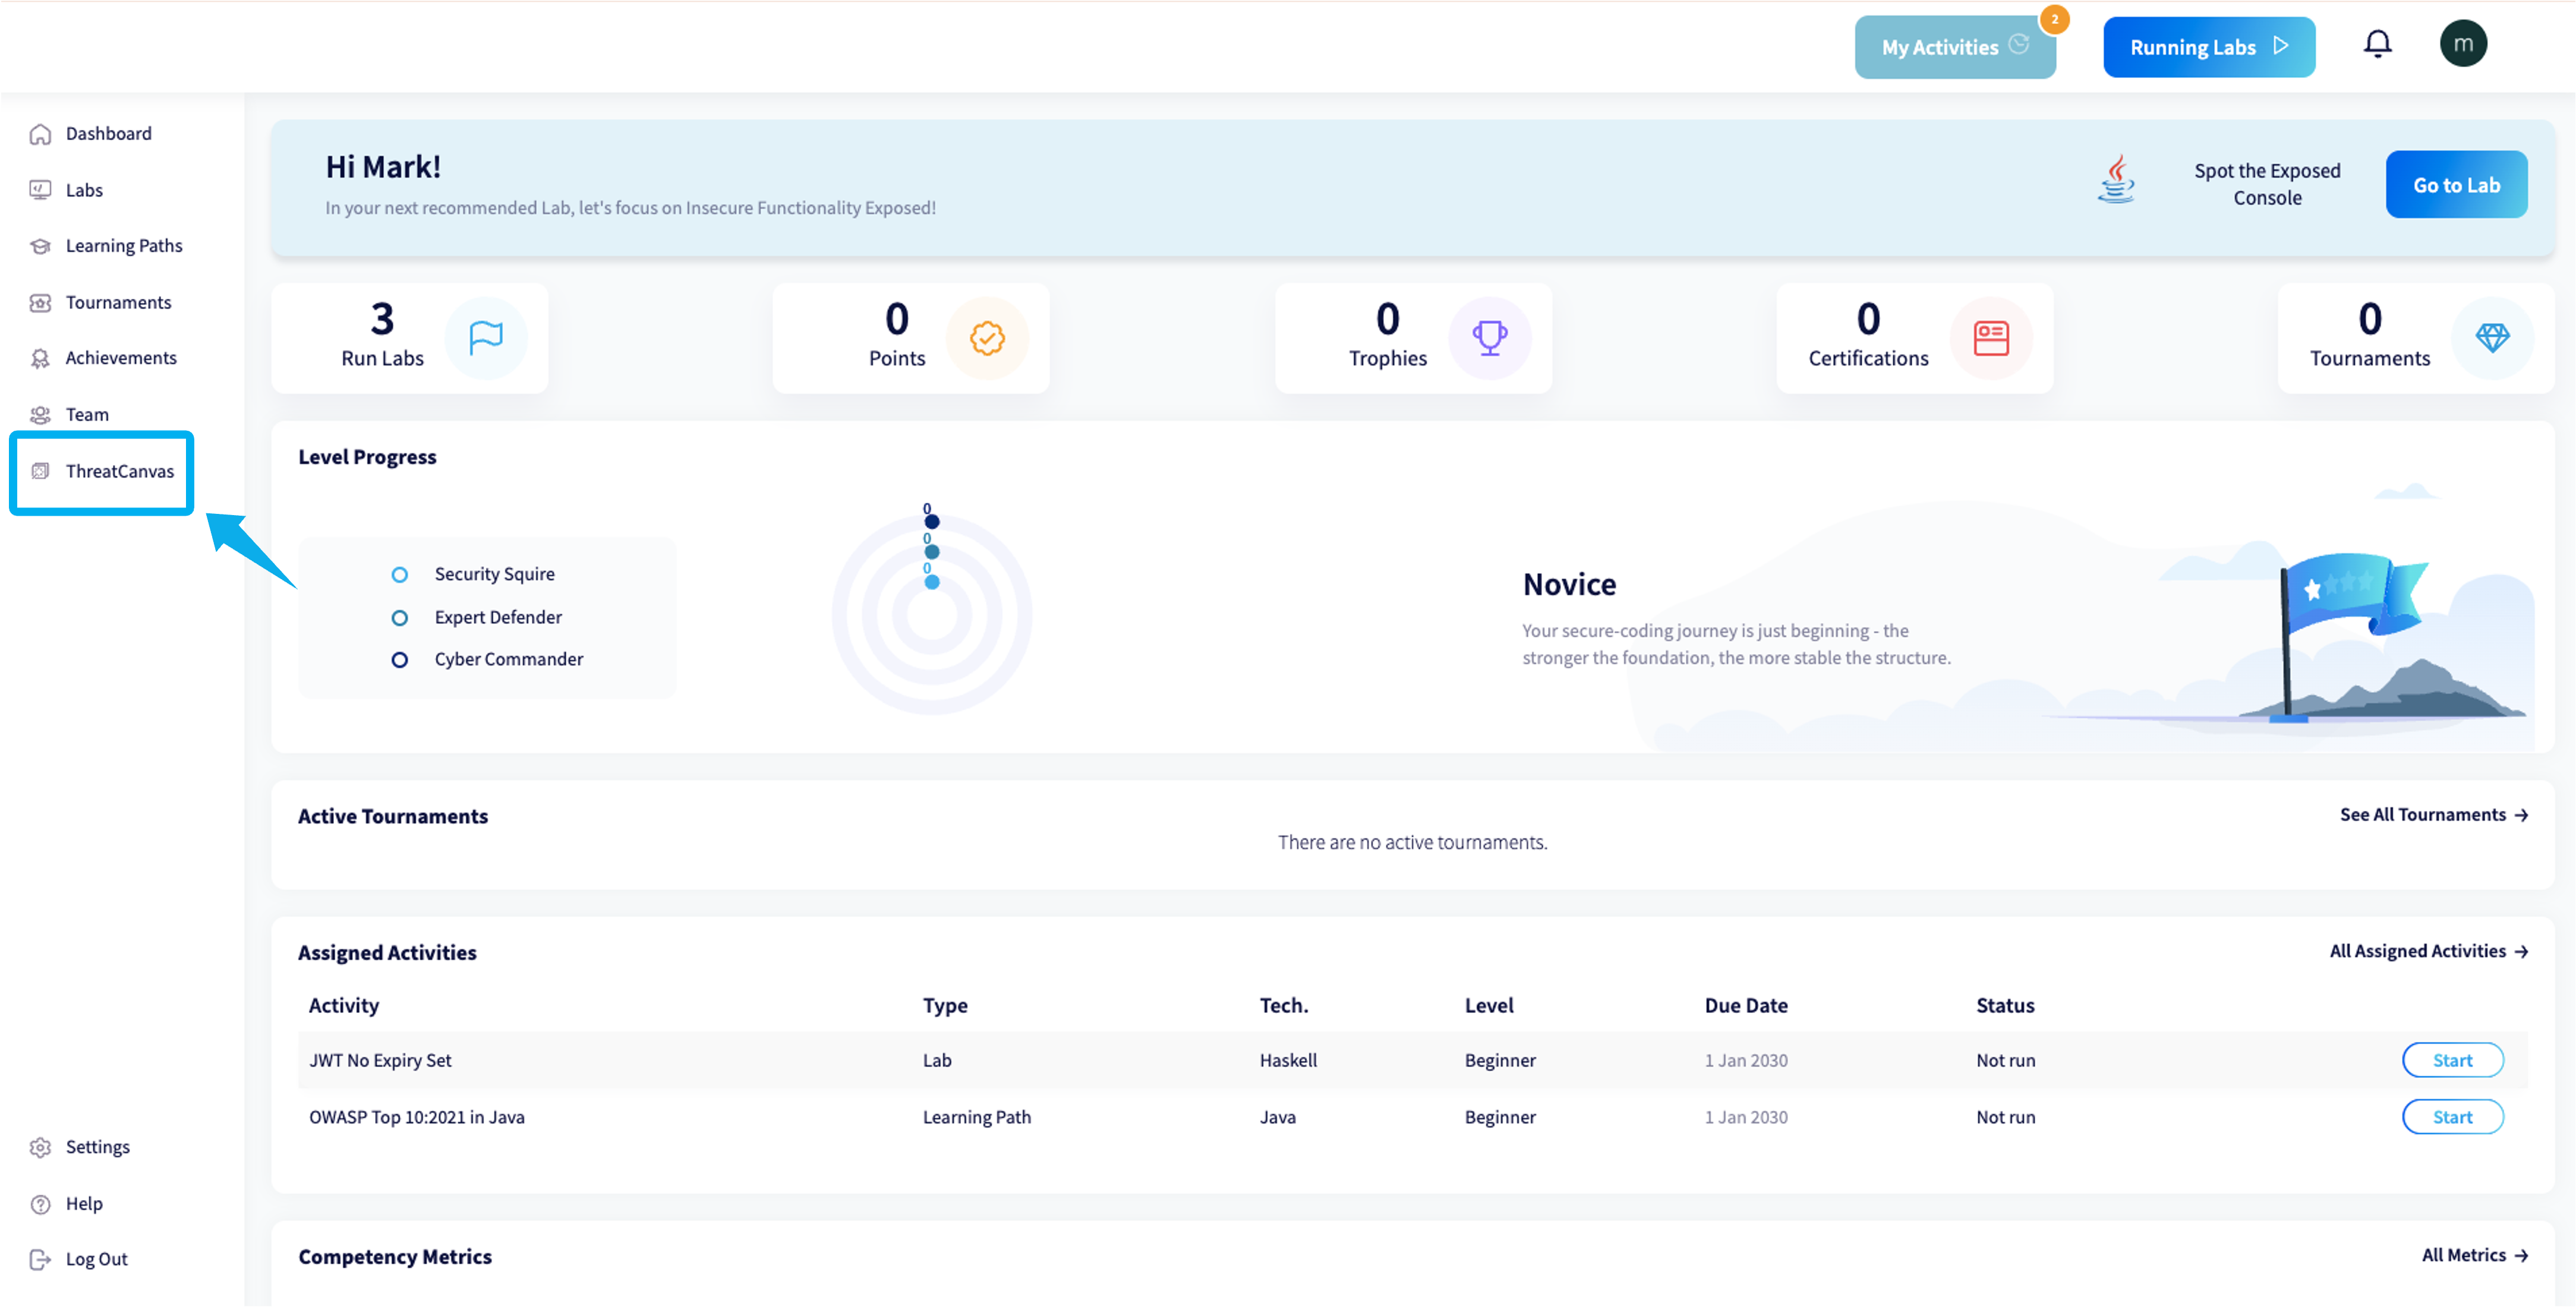
Task: Click the Points badge icon
Action: pyautogui.click(x=987, y=338)
